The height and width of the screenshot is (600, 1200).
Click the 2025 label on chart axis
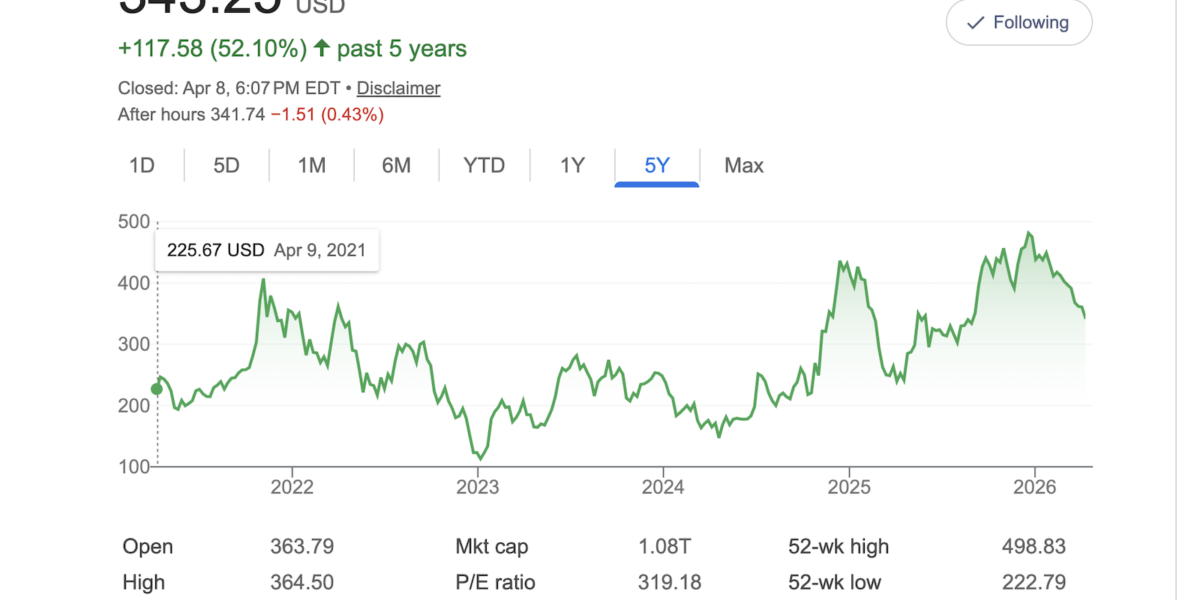848,488
